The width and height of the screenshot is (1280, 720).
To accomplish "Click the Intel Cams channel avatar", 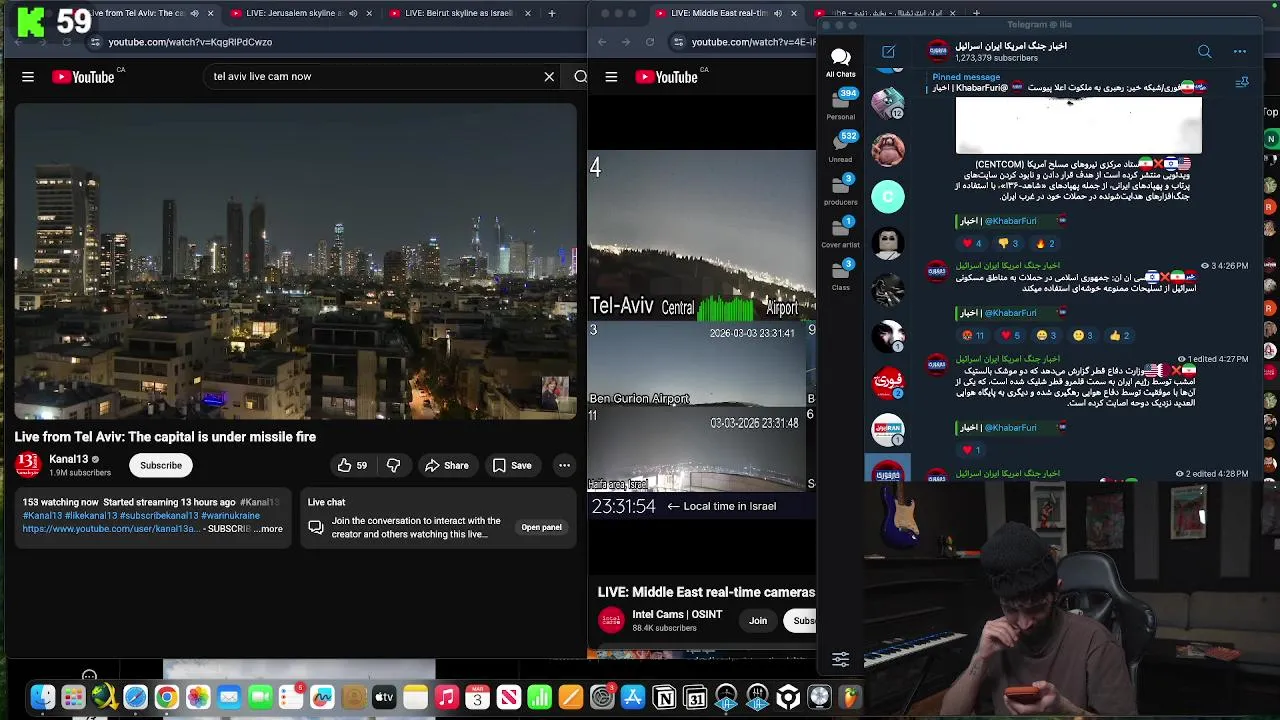I will pos(611,621).
